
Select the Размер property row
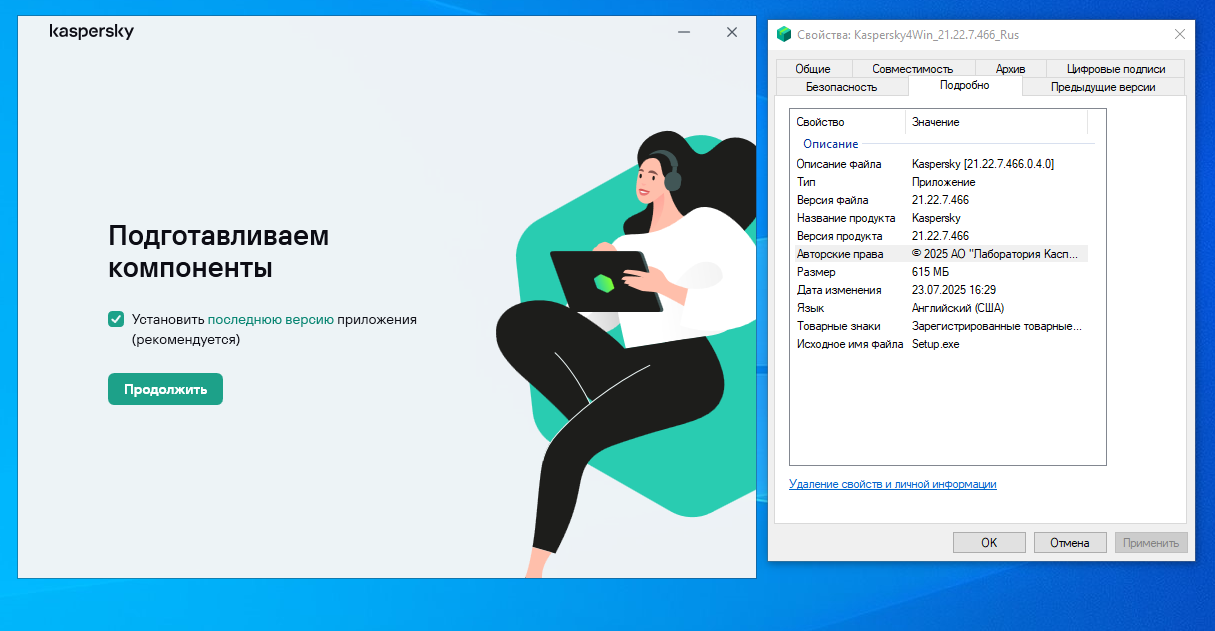coord(939,272)
